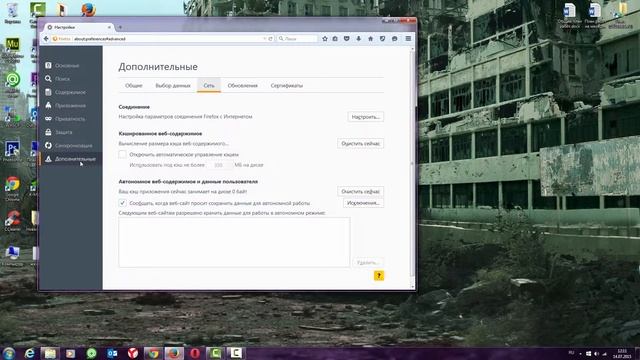Open Yandex Browser from taskbar
Screen dimensions: 640x360
[x=133, y=353]
